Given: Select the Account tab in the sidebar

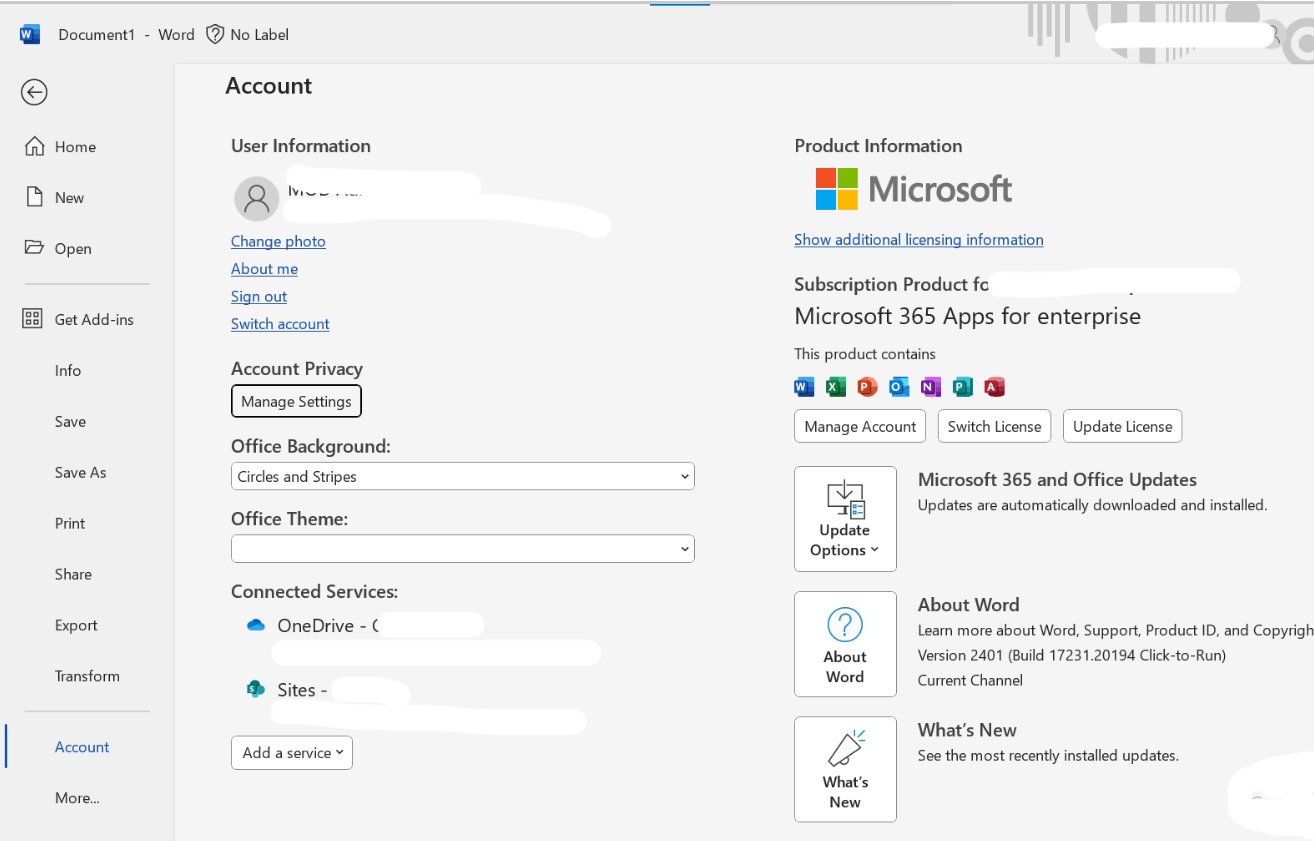Looking at the screenshot, I should (x=82, y=748).
